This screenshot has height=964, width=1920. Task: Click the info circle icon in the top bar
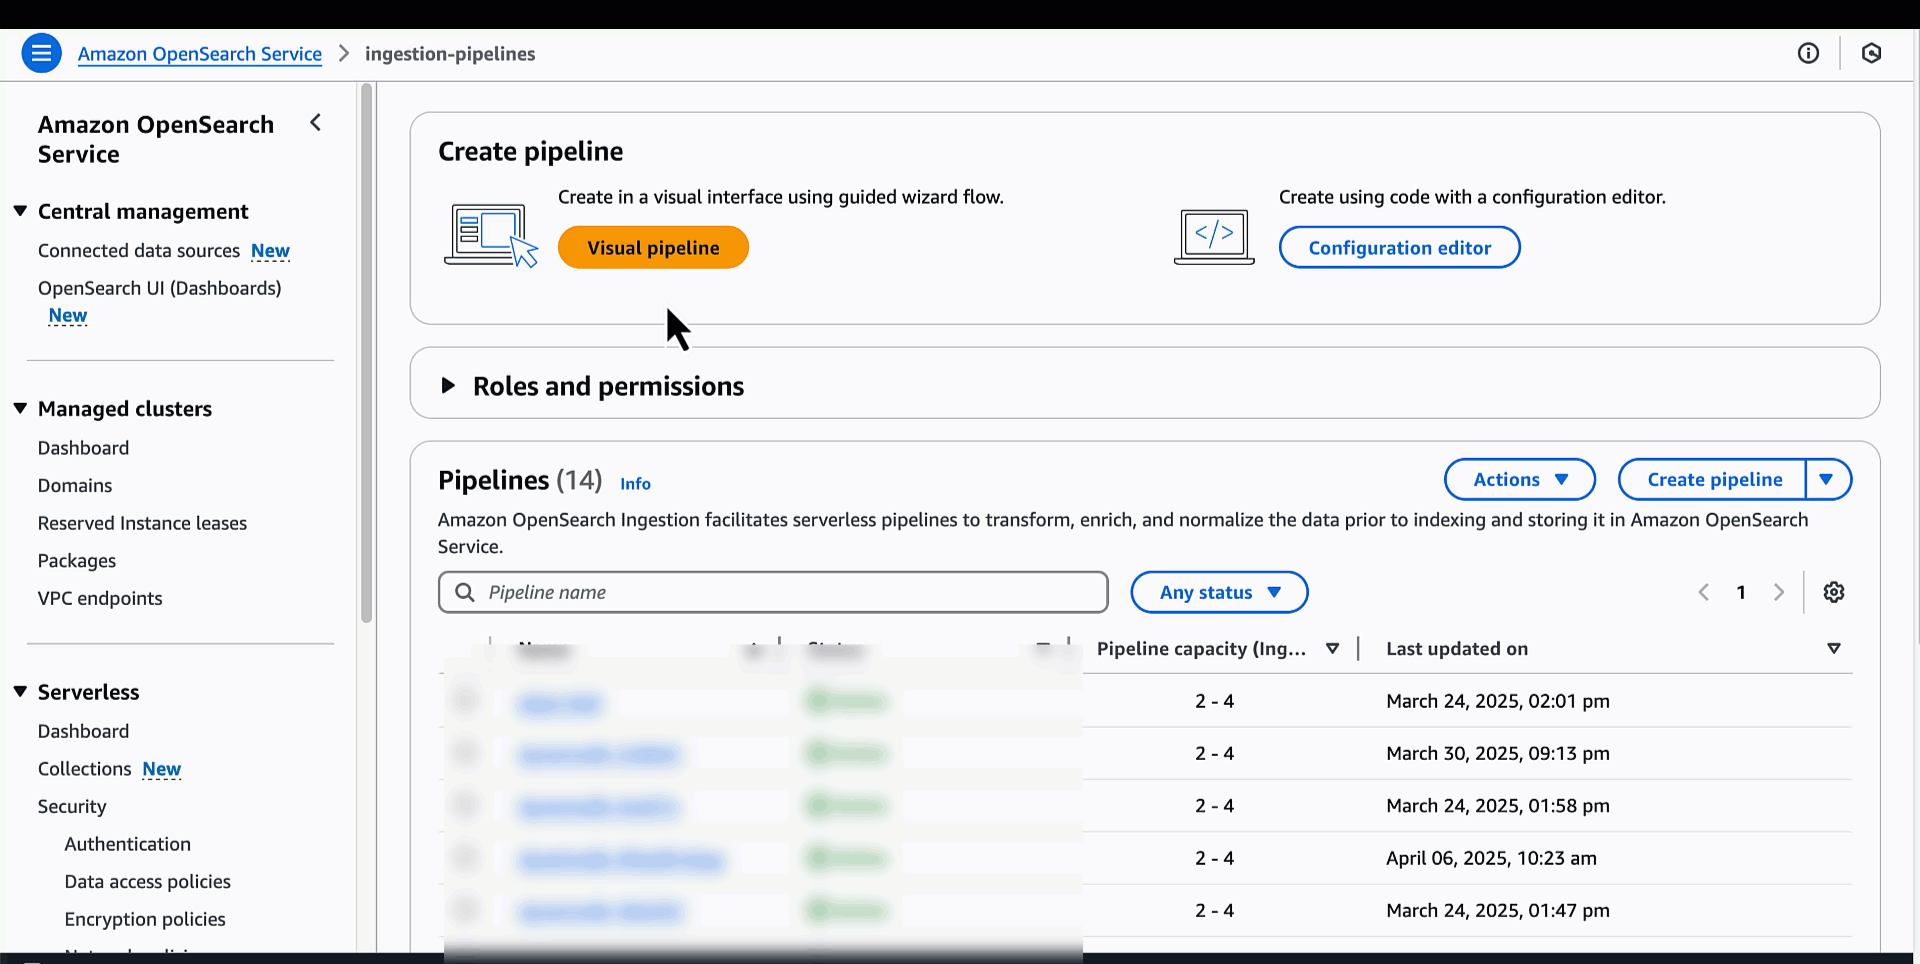[1808, 53]
